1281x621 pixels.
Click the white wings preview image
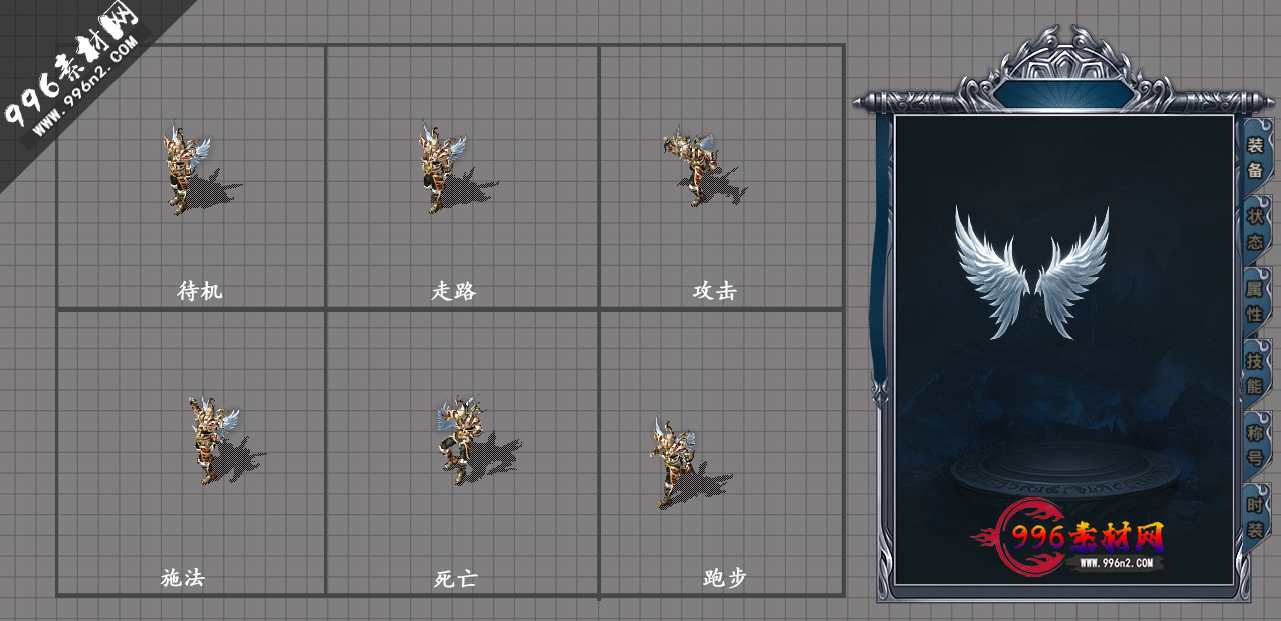pos(1032,273)
